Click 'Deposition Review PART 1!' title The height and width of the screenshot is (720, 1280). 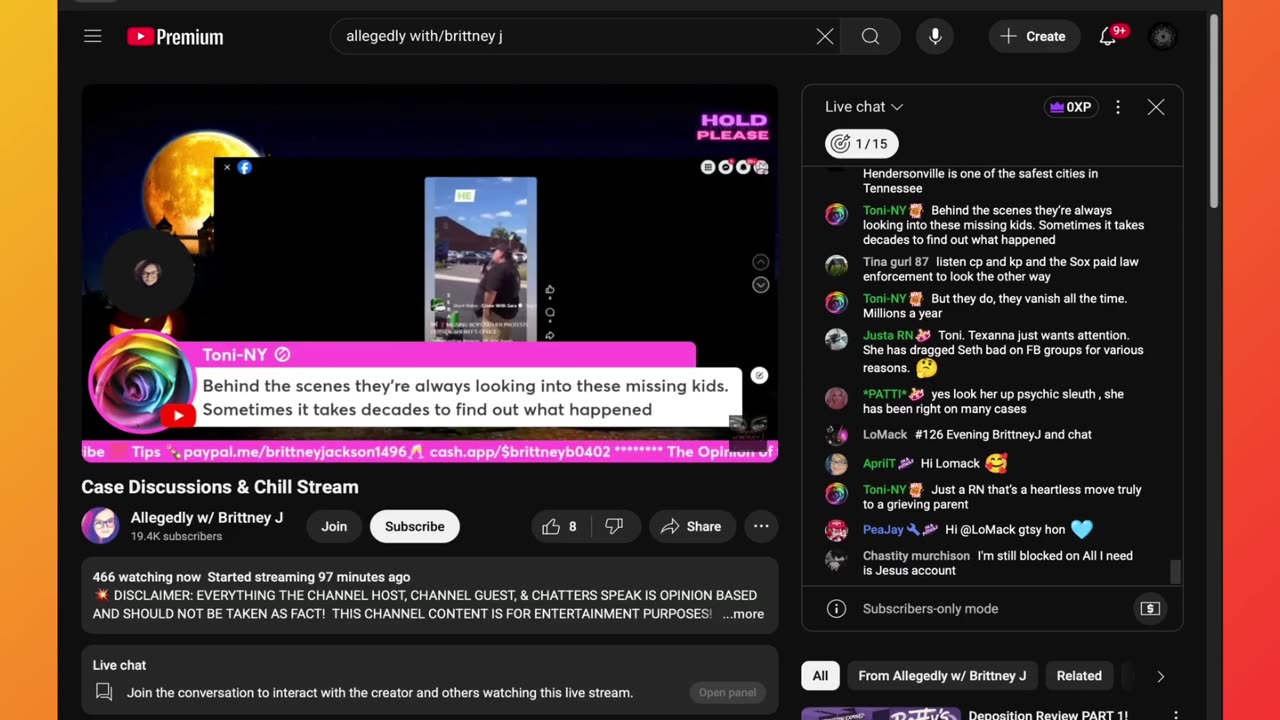[x=1048, y=715]
